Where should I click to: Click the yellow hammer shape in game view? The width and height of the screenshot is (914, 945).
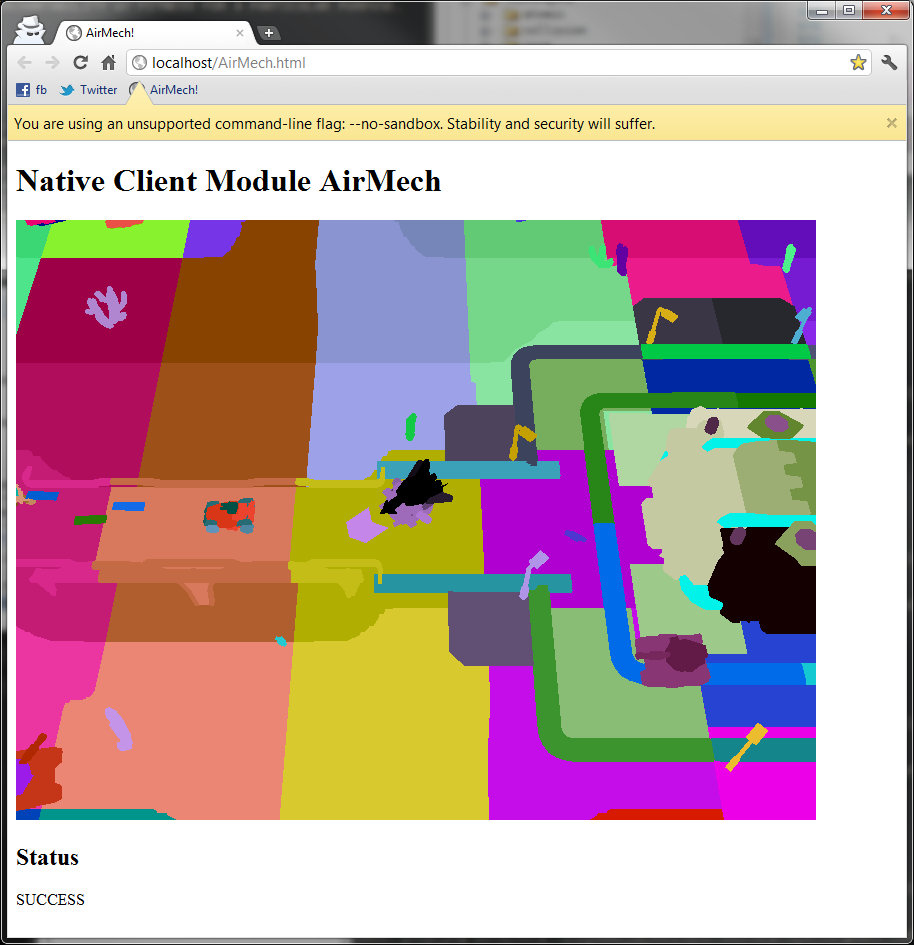pyautogui.click(x=745, y=747)
